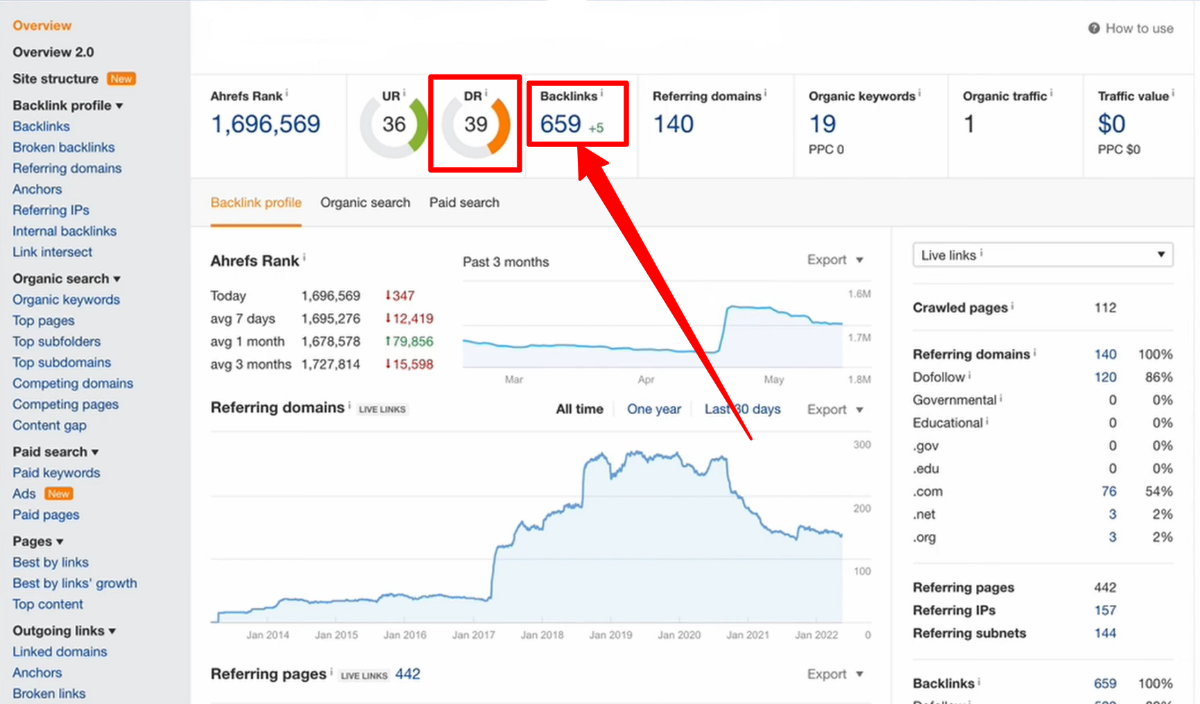
Task: Click info icon next to Governmental row
Action: click(1001, 397)
